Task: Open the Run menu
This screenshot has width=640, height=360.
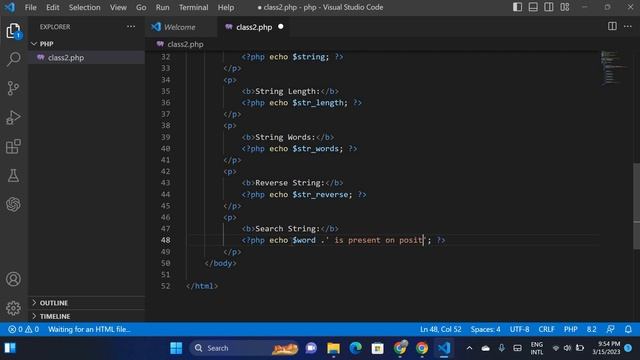Action: [x=162, y=7]
